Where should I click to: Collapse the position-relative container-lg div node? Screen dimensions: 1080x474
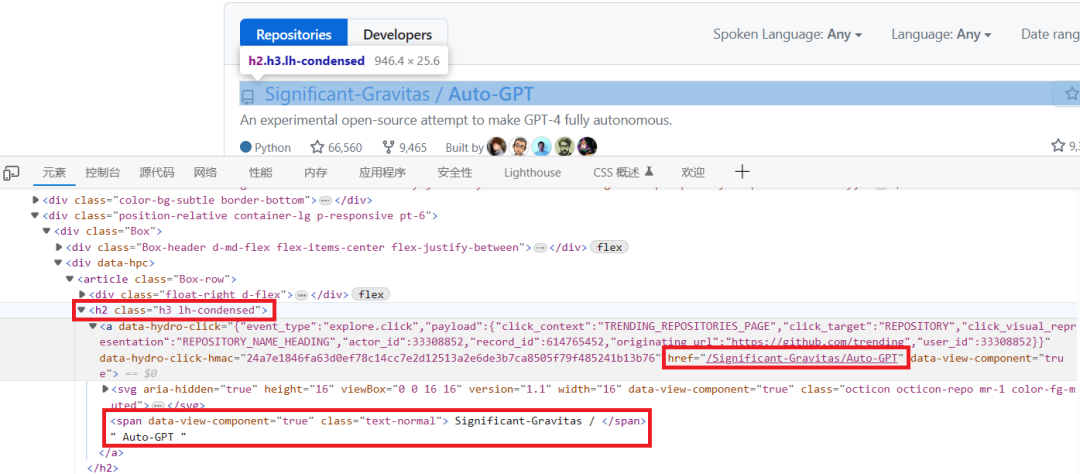click(37, 216)
